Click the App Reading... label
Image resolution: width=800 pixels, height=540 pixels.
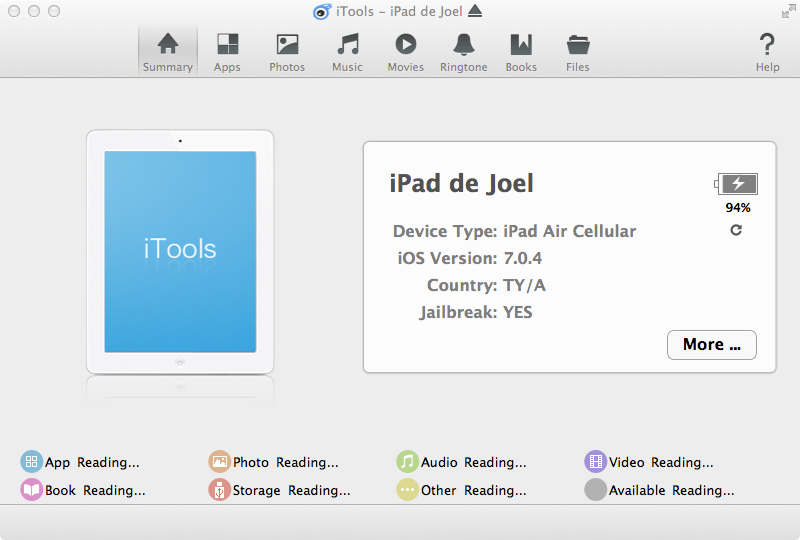pos(92,462)
